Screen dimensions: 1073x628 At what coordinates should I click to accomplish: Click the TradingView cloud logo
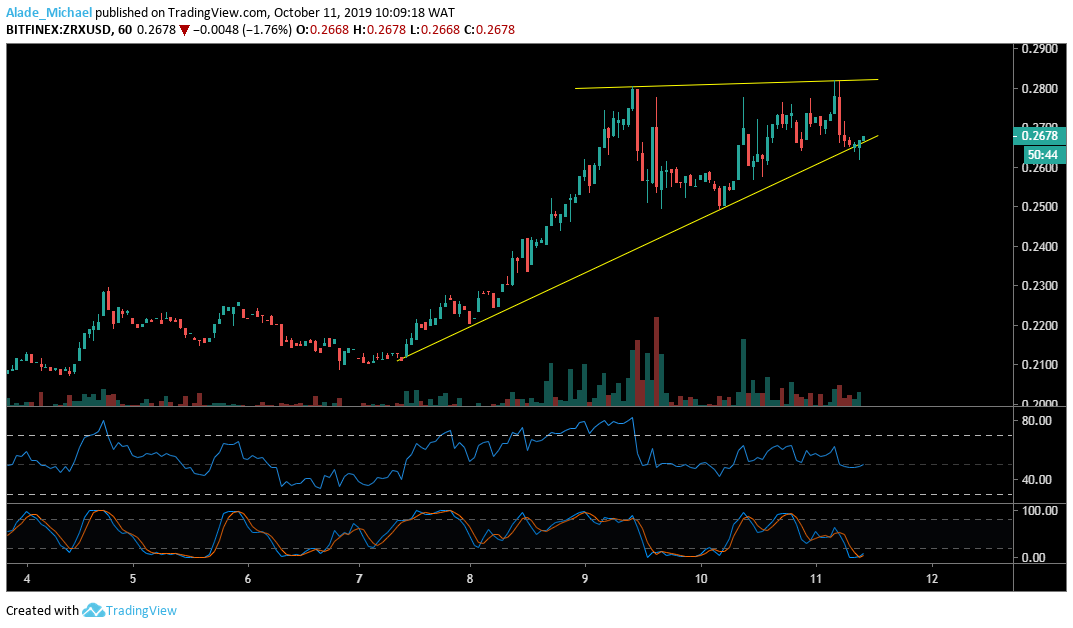point(93,610)
